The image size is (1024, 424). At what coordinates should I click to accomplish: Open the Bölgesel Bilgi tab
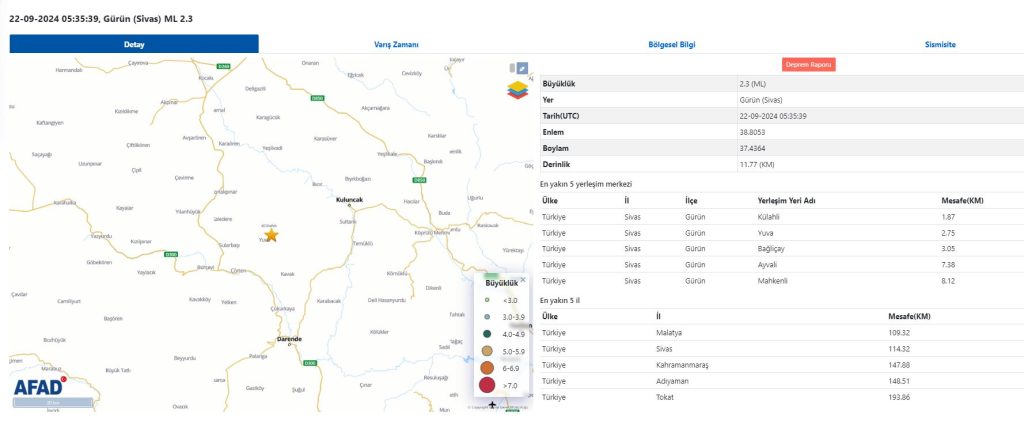(x=672, y=44)
